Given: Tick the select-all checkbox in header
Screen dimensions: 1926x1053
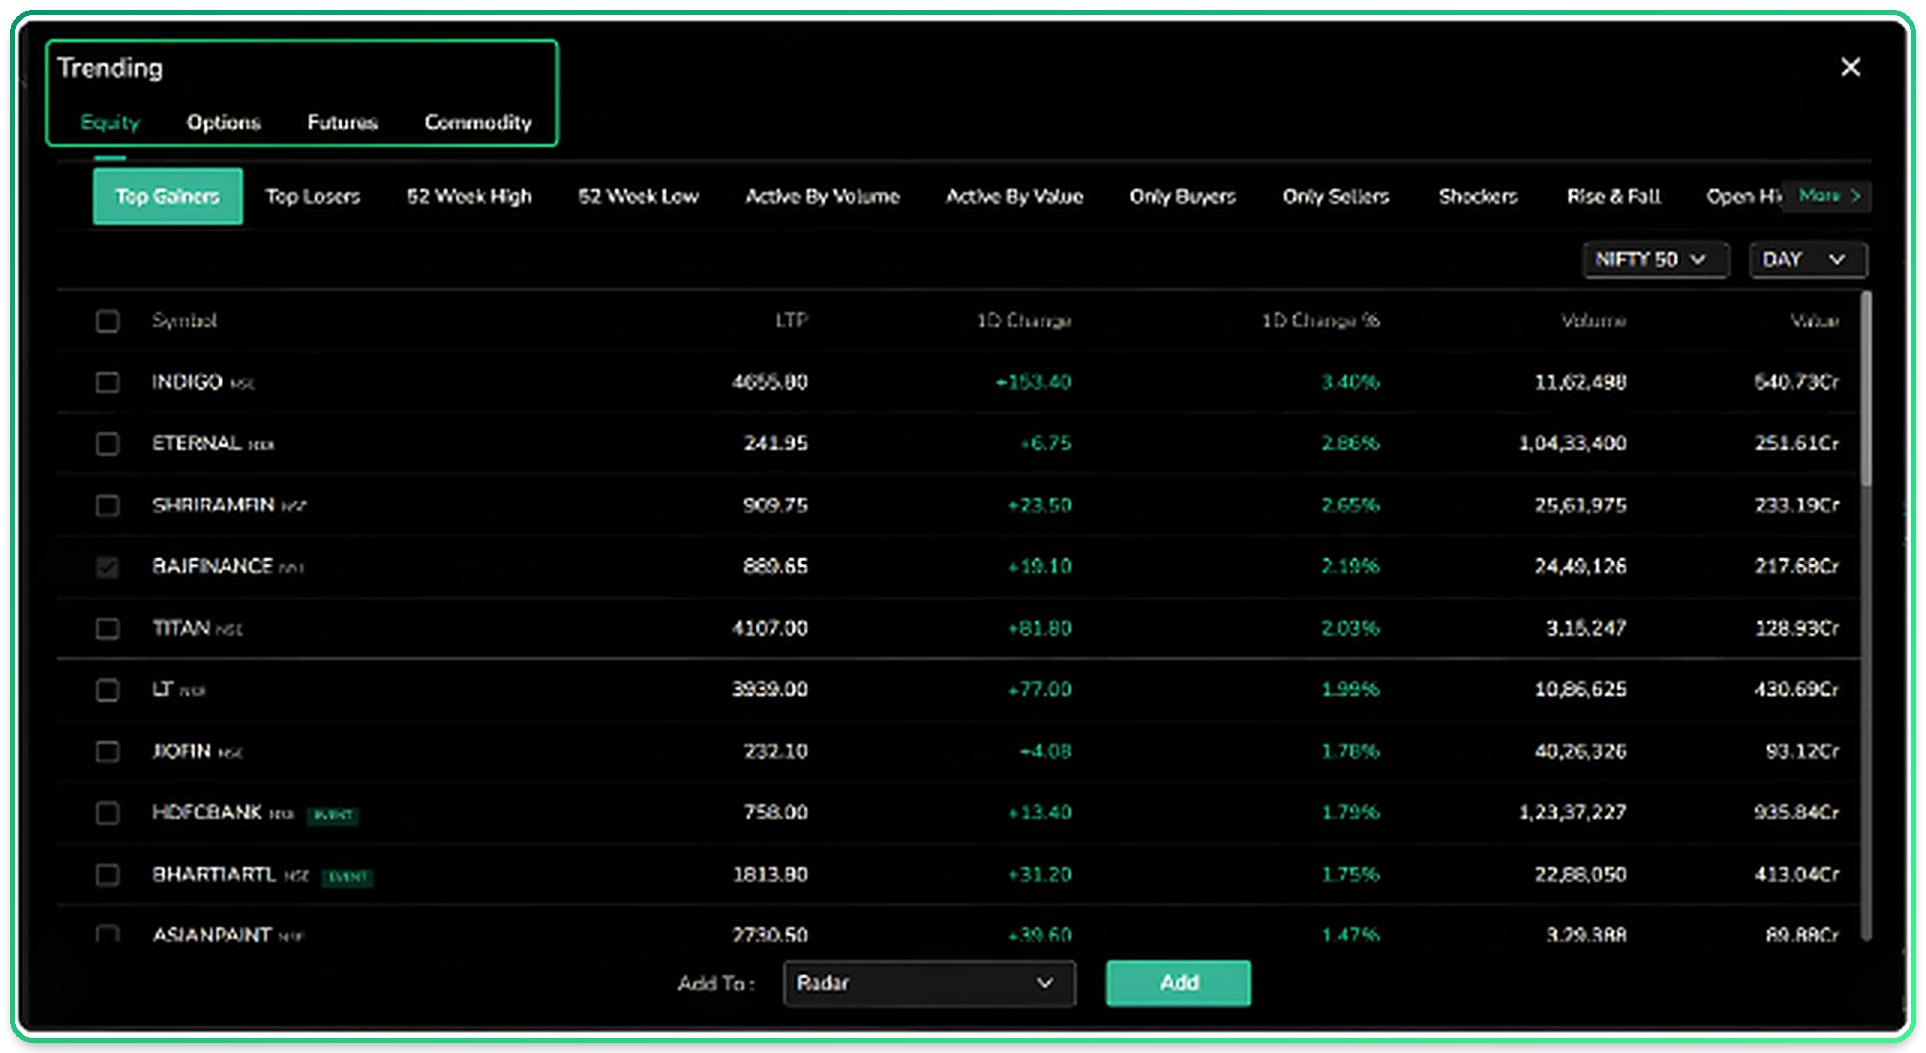Looking at the screenshot, I should coord(107,321).
